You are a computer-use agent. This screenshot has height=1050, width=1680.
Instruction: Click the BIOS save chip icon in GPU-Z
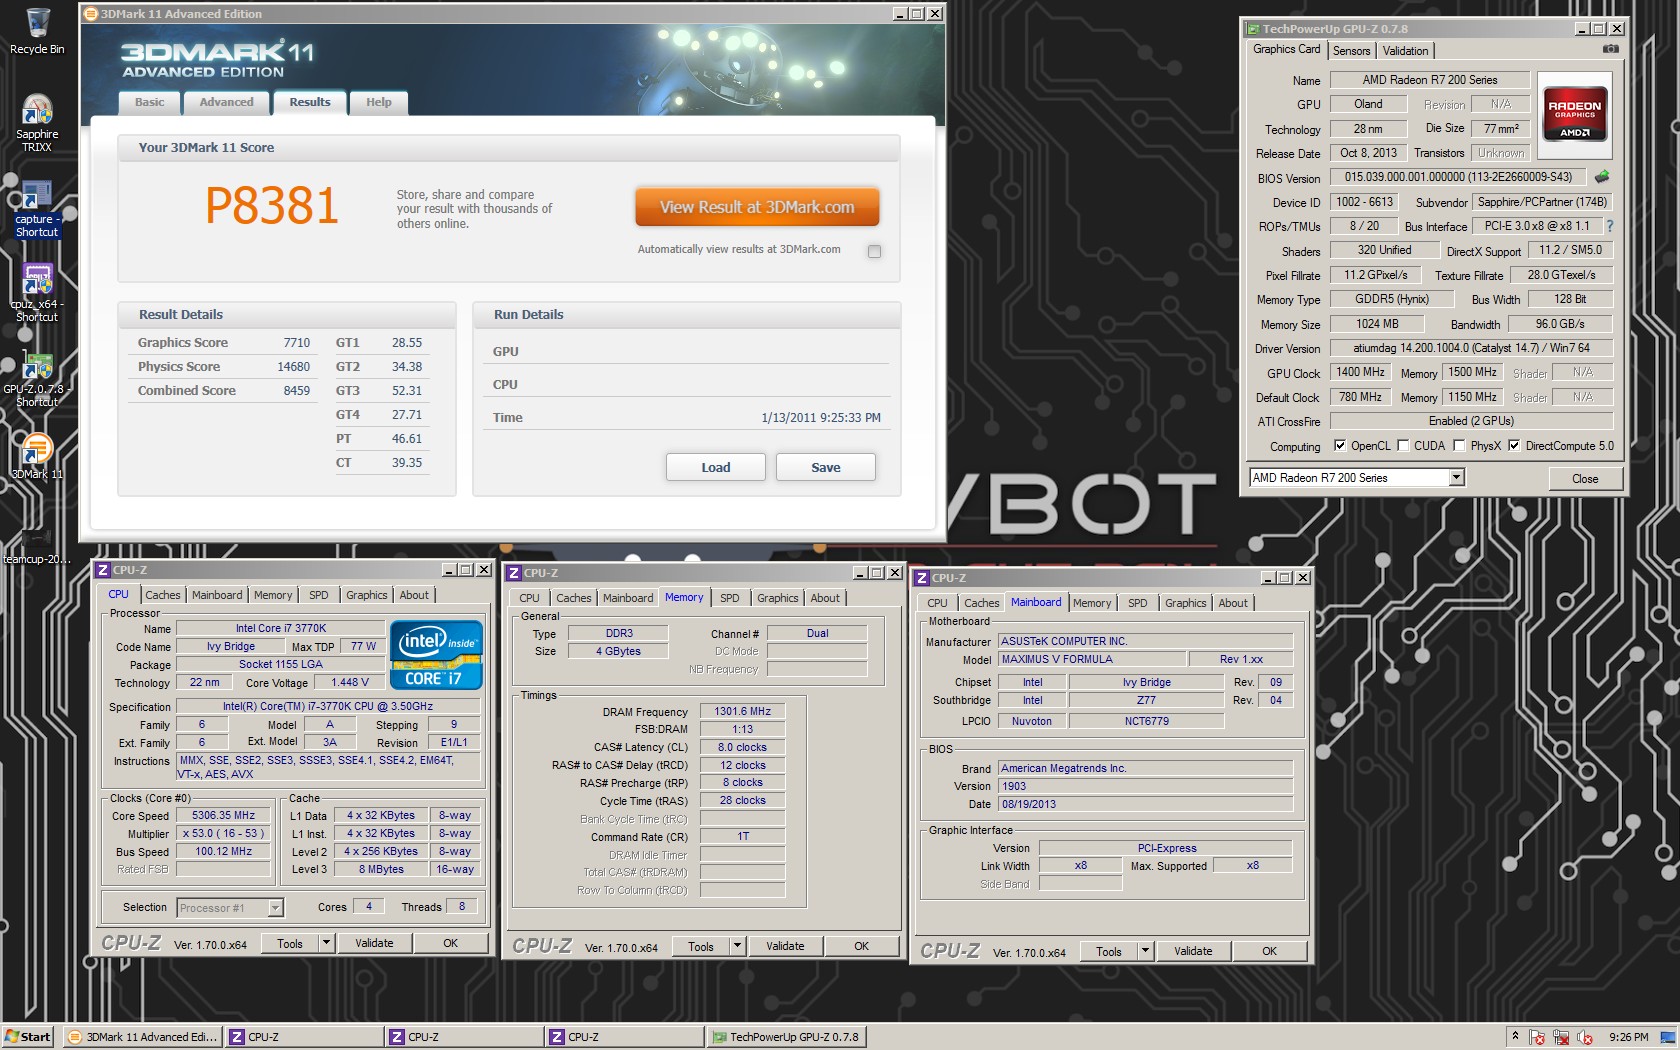click(1602, 177)
